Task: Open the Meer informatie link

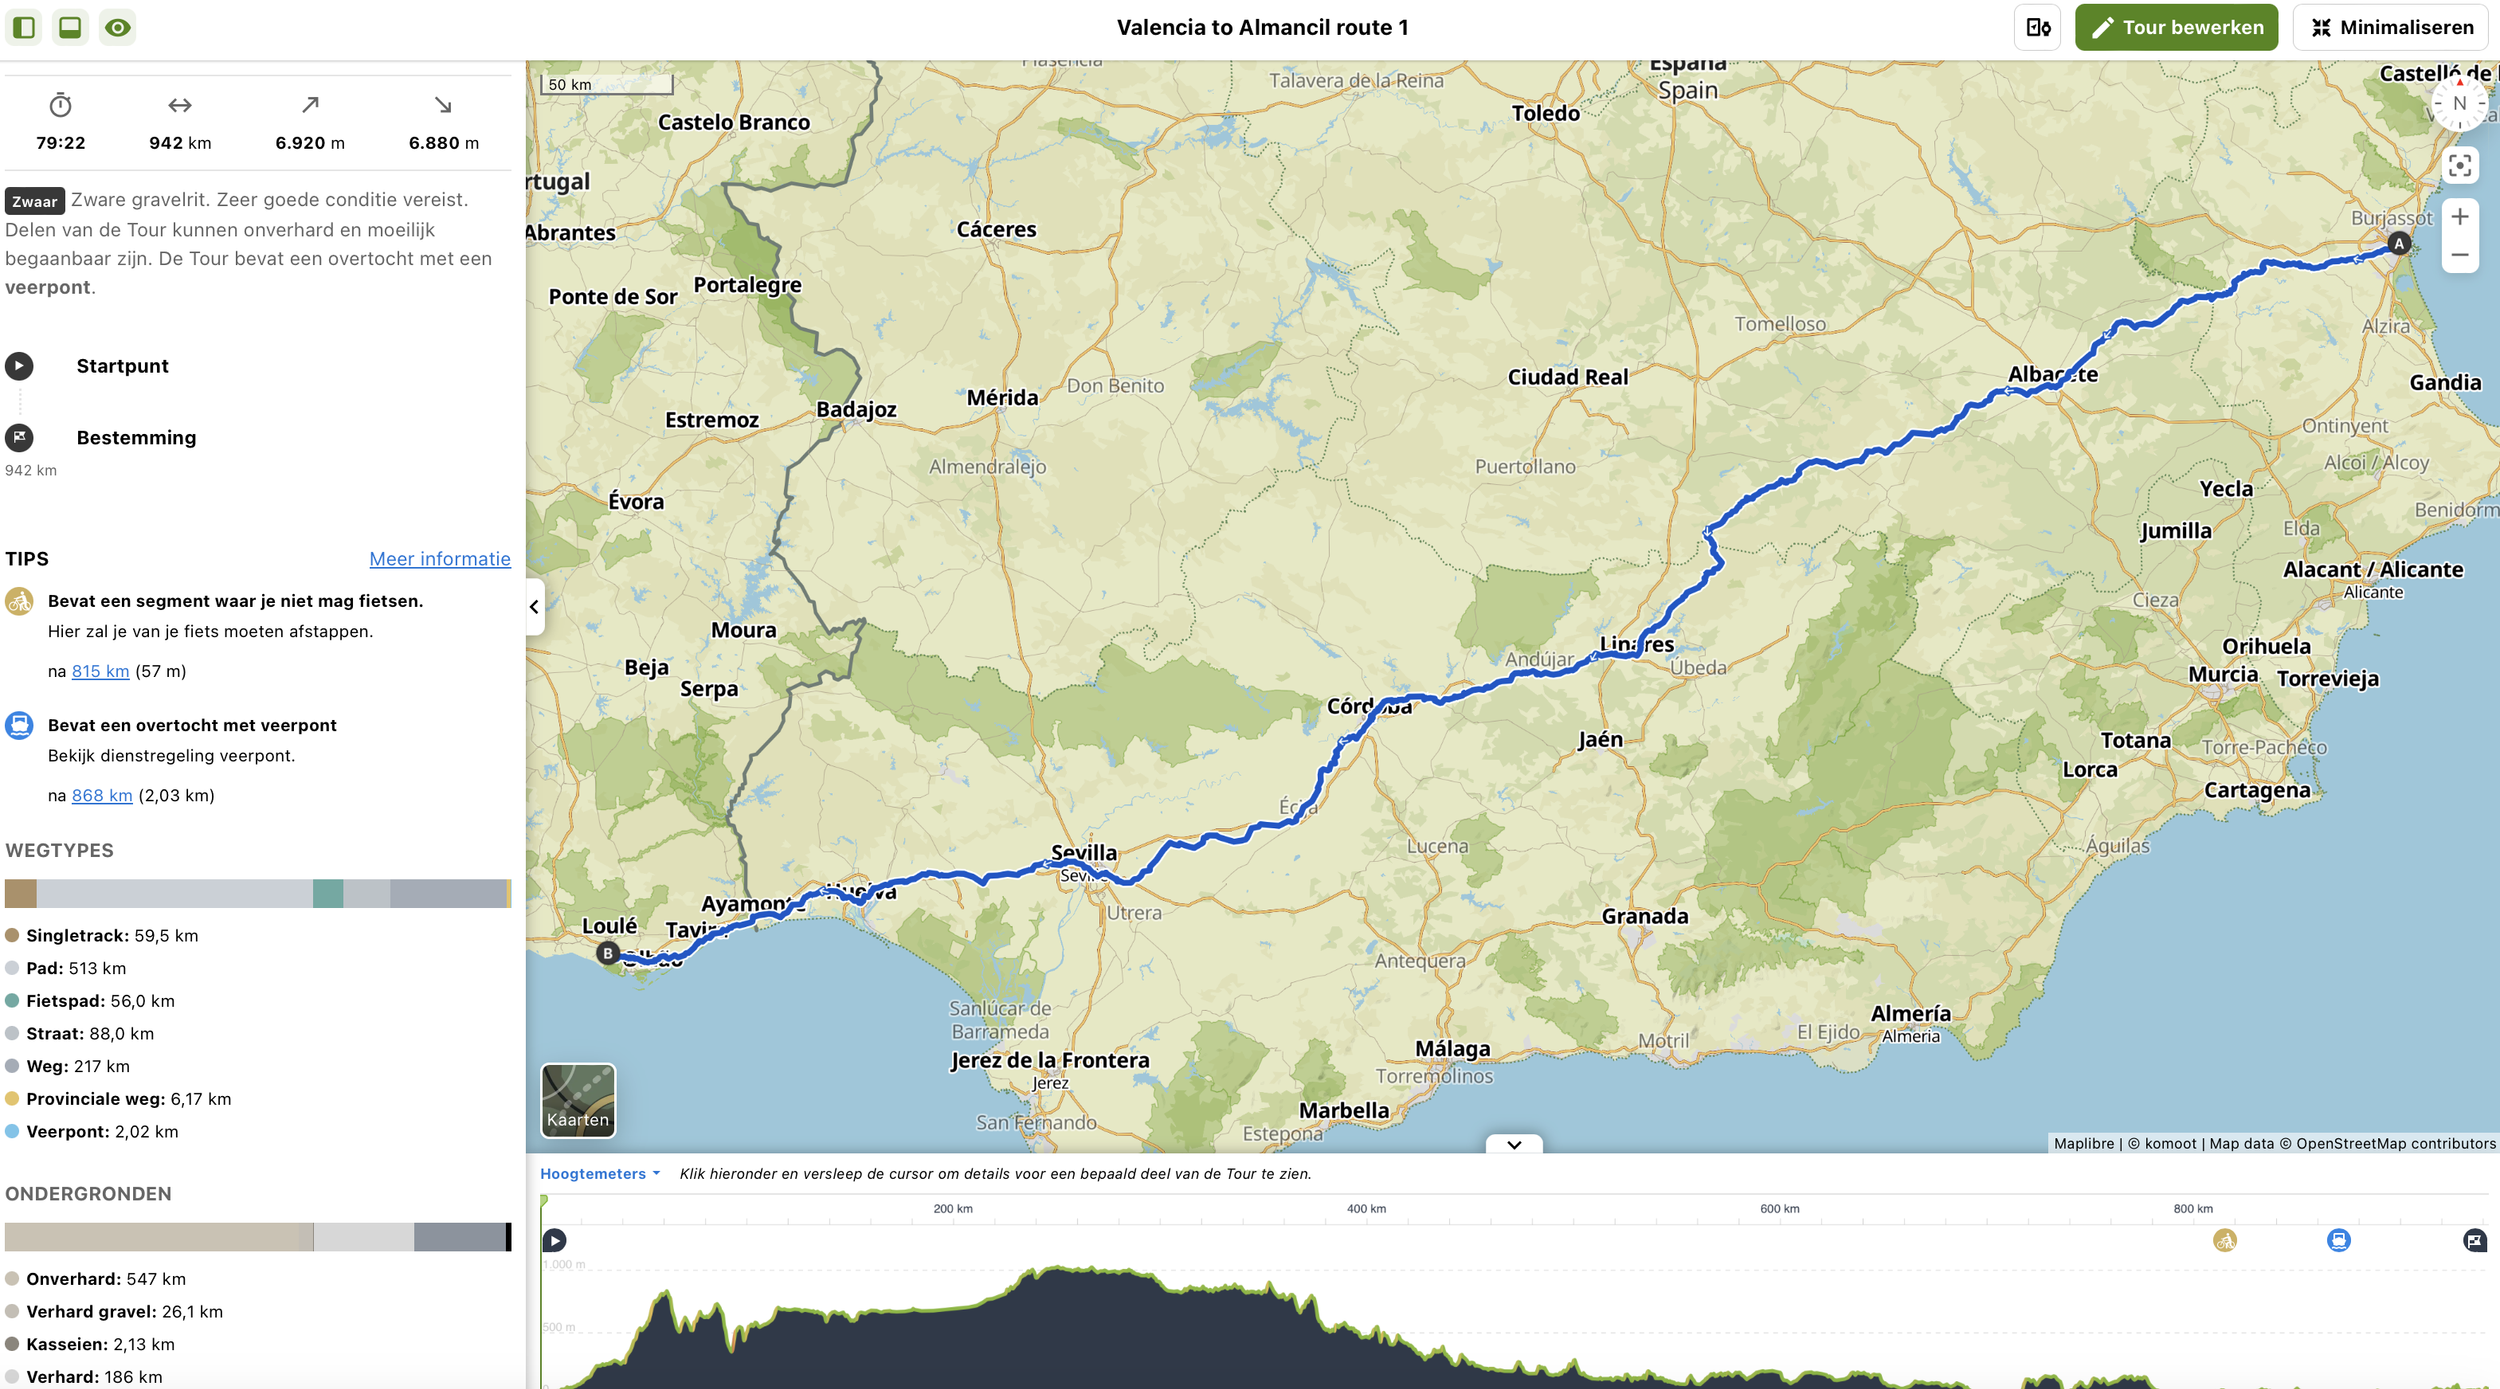Action: coord(439,559)
